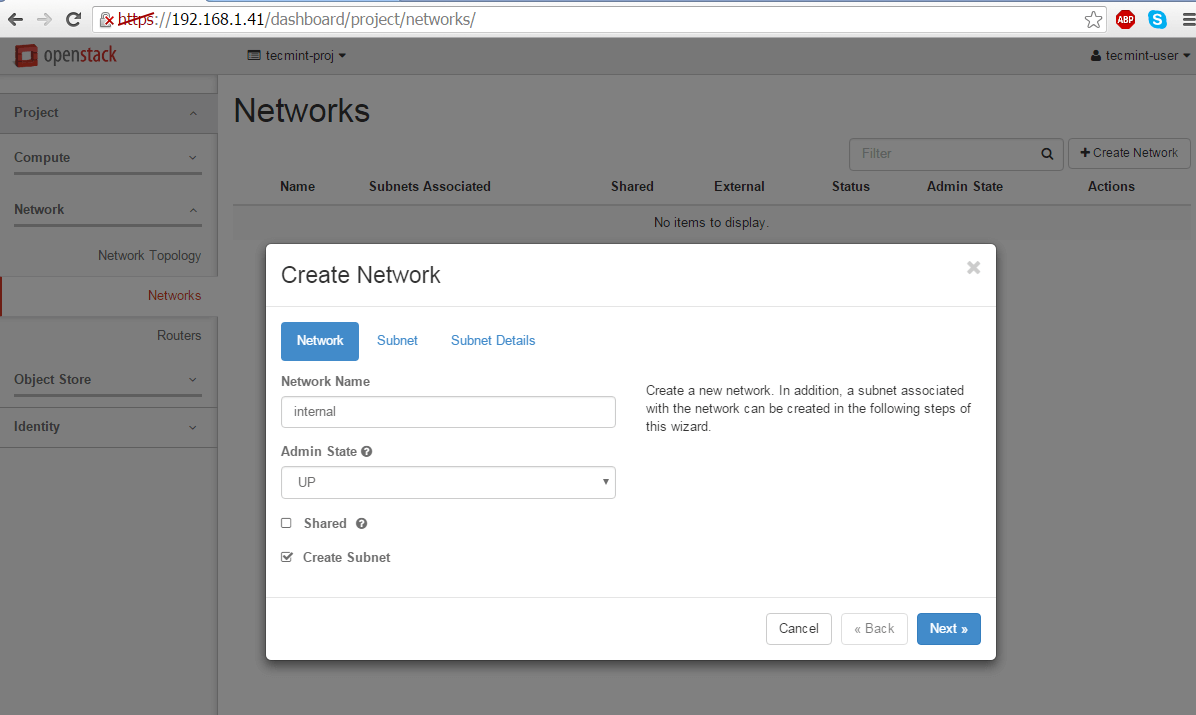Open the Adblock Plus extension icon
Image resolution: width=1196 pixels, height=715 pixels.
click(x=1126, y=19)
